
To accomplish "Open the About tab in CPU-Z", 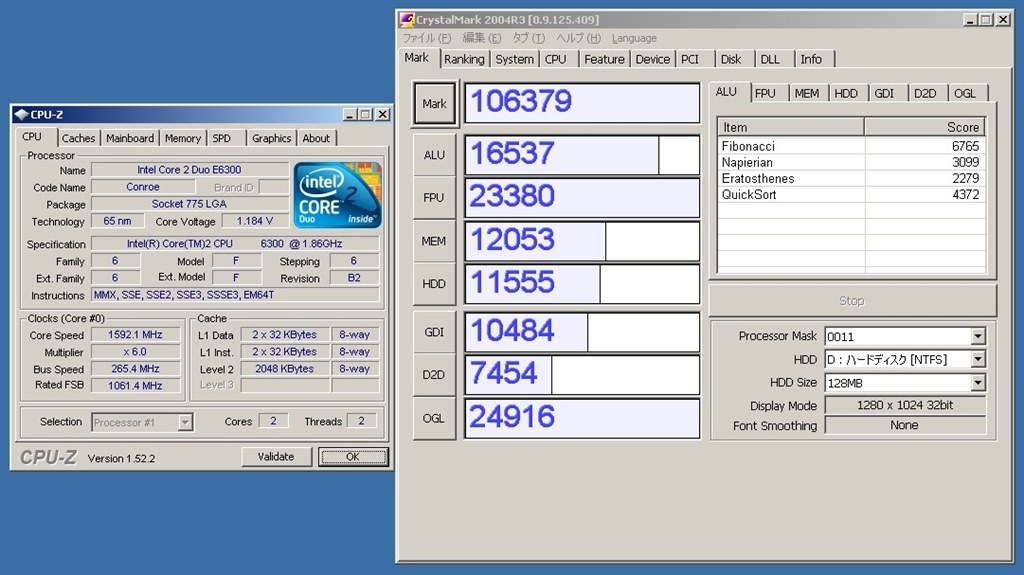I will point(316,138).
